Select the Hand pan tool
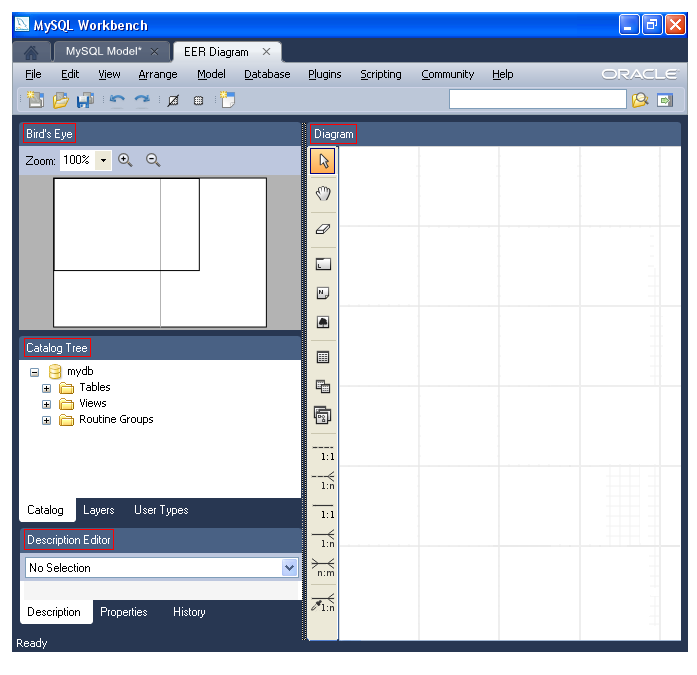Viewport: 697px width, 675px height. (323, 194)
